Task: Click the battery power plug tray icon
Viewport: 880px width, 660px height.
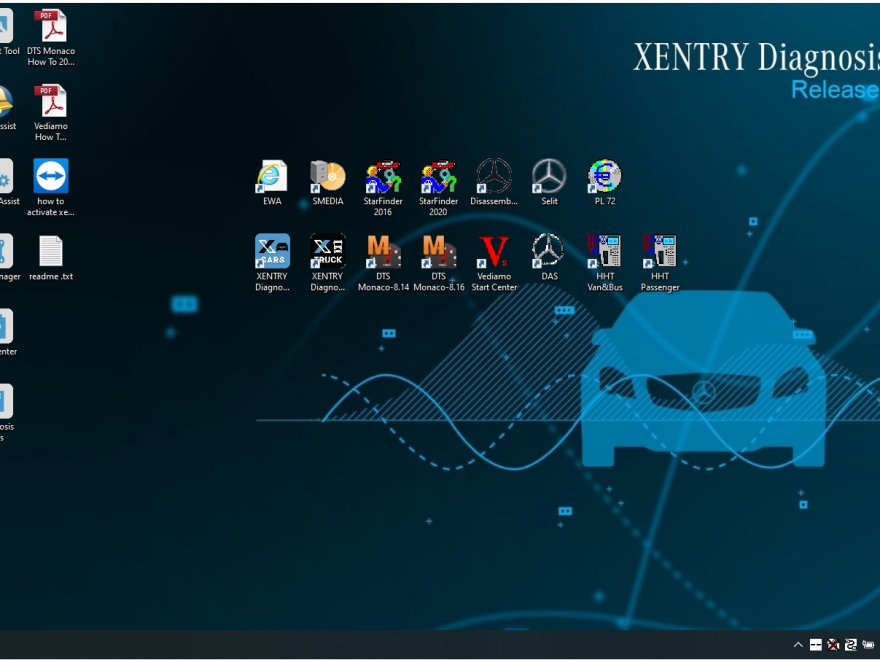Action: click(868, 645)
